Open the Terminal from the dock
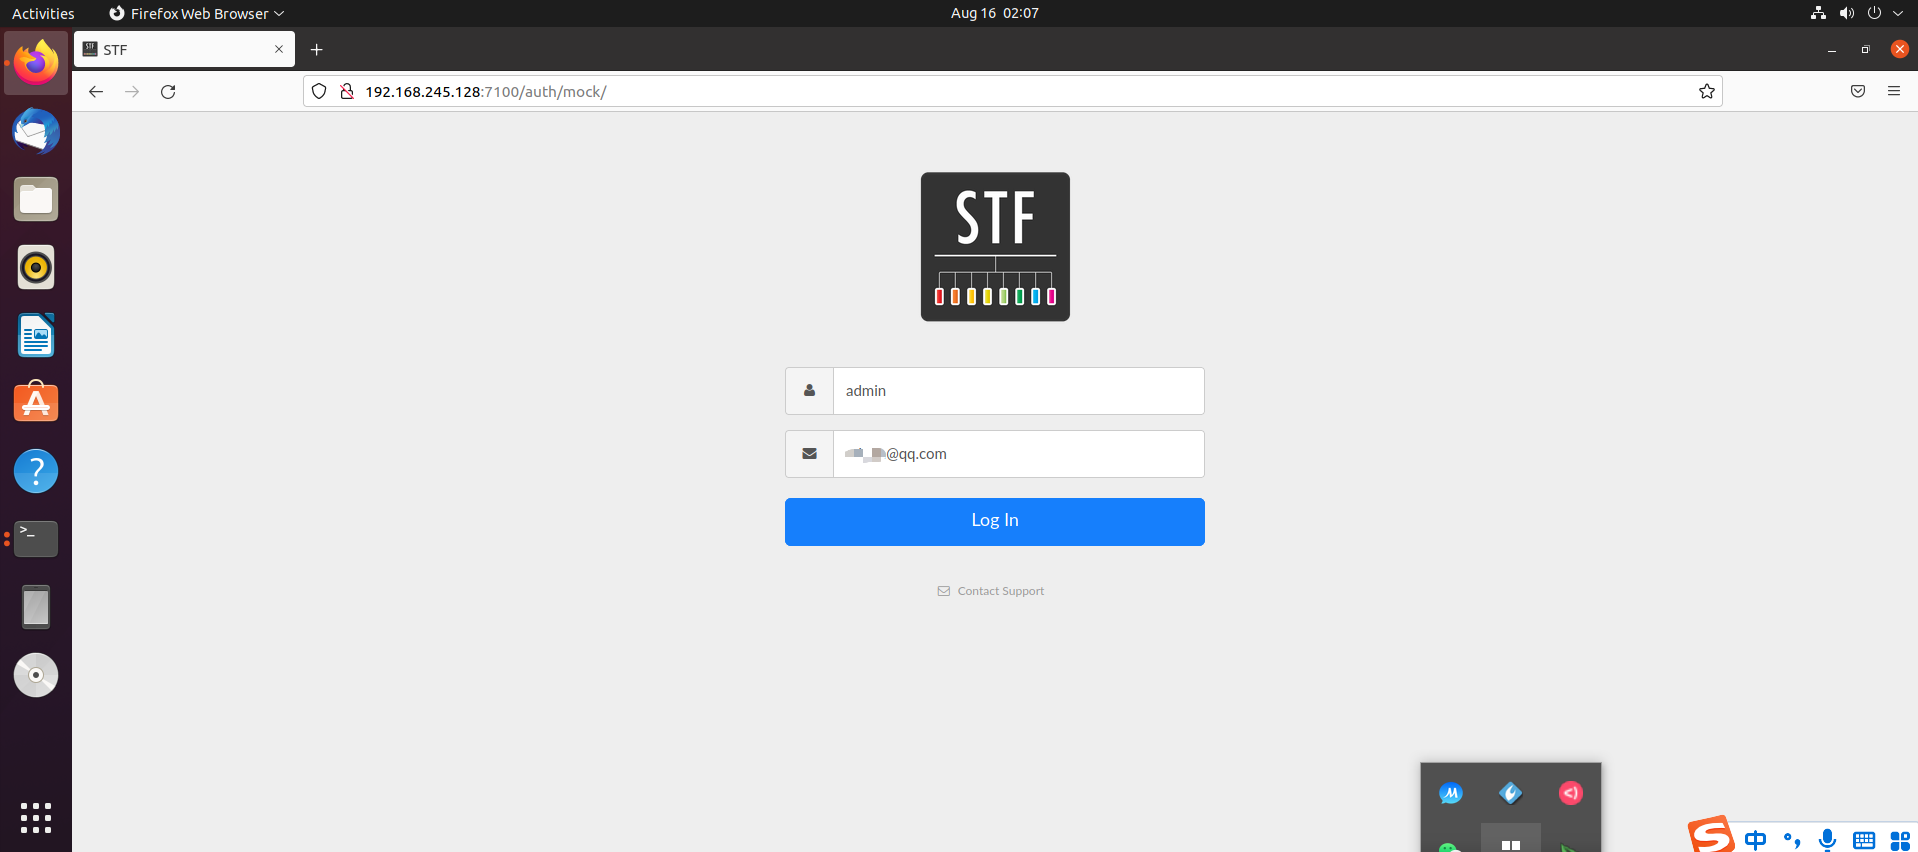 click(x=36, y=539)
